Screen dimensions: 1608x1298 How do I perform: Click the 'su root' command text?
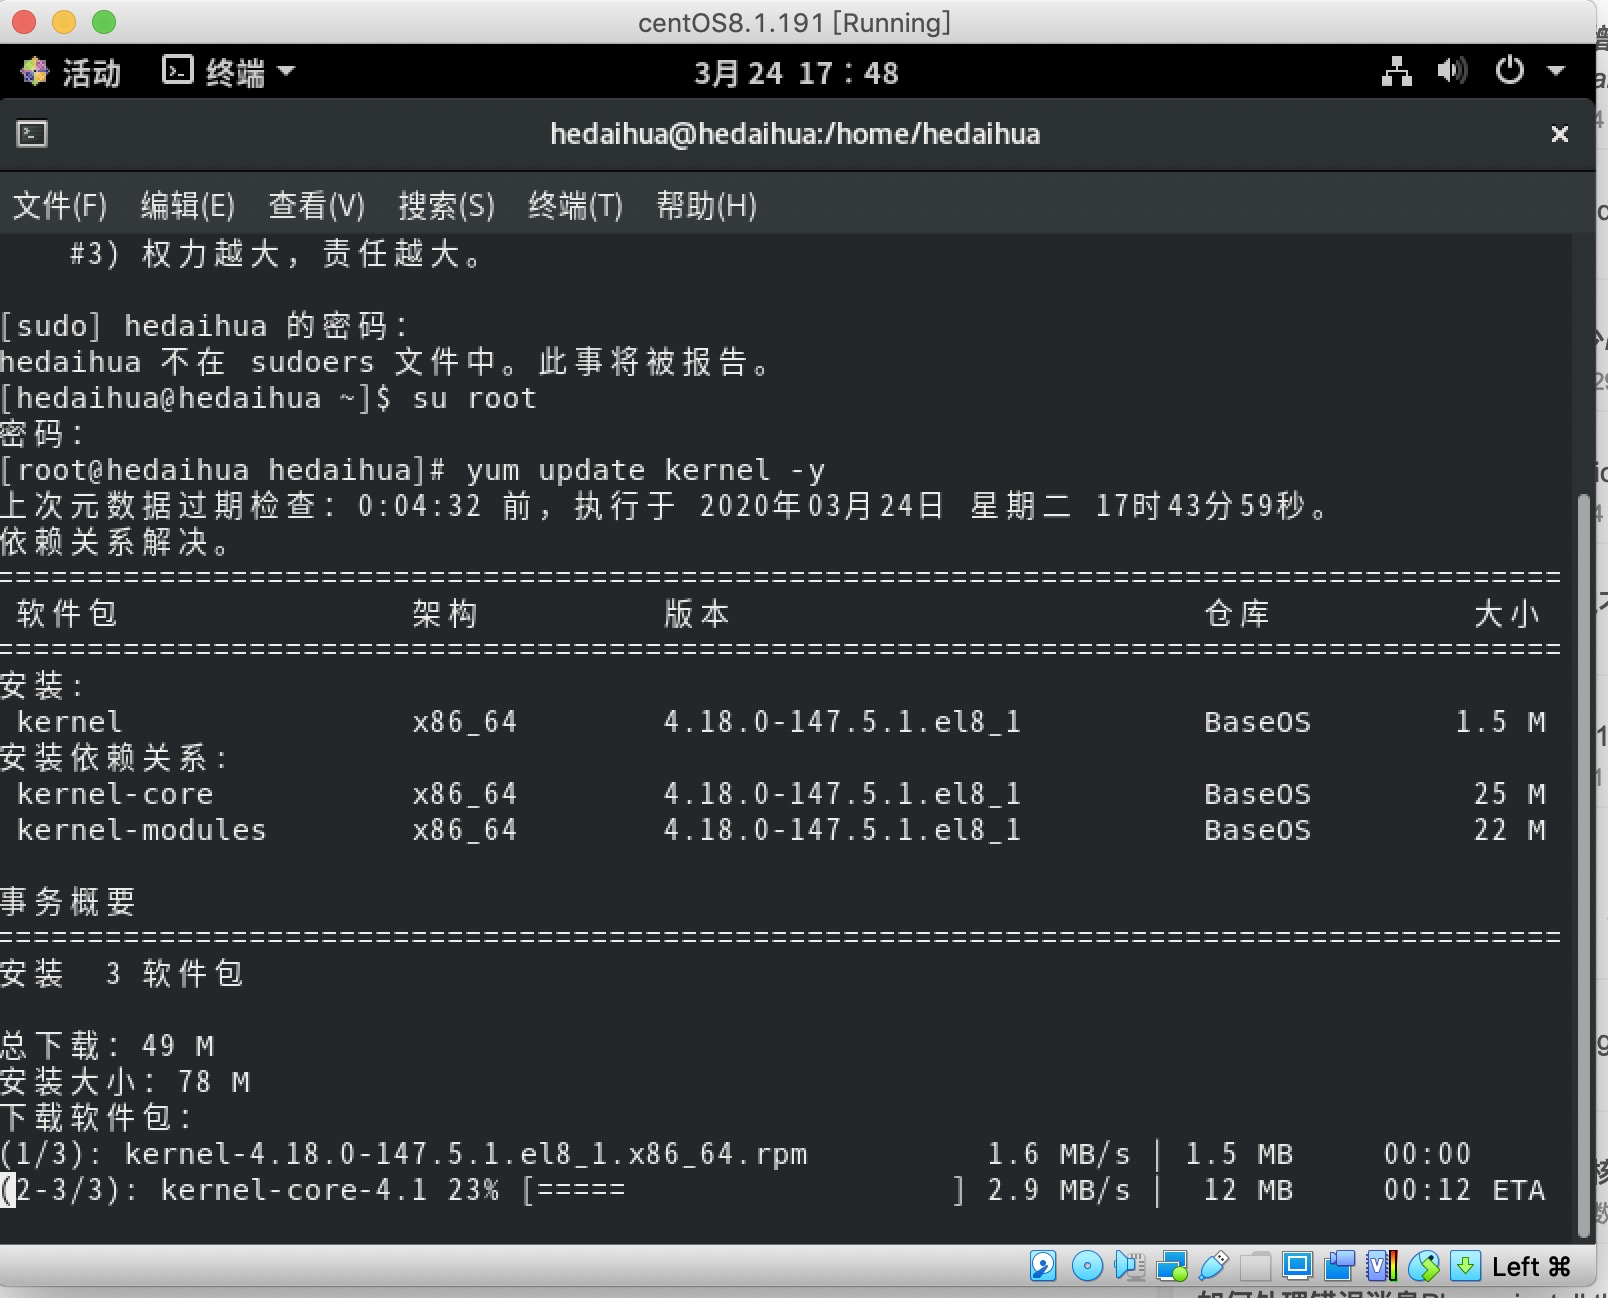coord(474,398)
